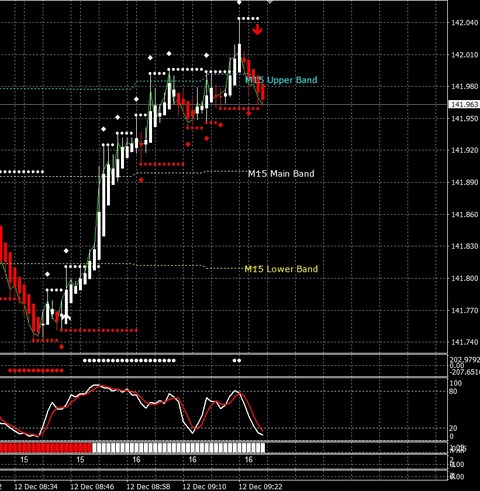Click the 141.860 price axis label
Screen dimensions: 480x491
pos(465,214)
